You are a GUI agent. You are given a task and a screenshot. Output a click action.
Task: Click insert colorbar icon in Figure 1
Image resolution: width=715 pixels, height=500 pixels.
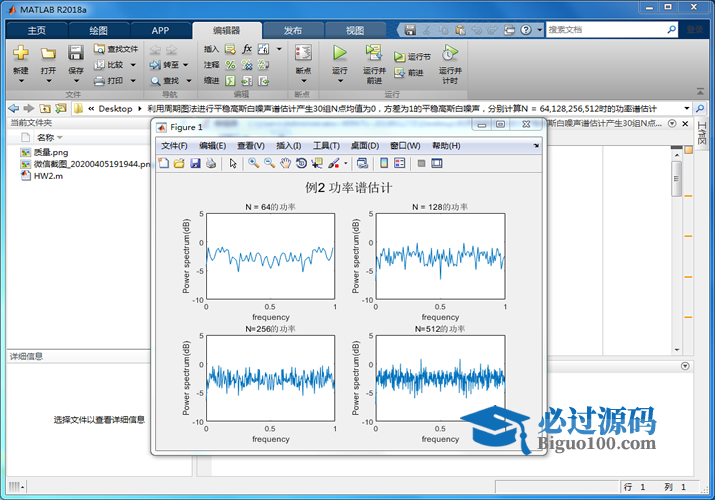pyautogui.click(x=384, y=163)
